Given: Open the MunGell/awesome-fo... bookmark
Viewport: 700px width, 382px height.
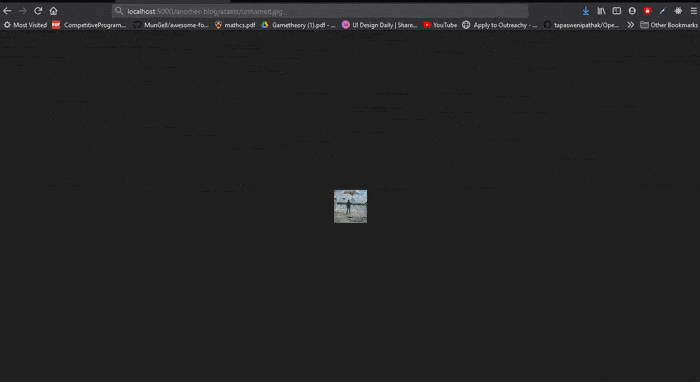Looking at the screenshot, I should 171,25.
